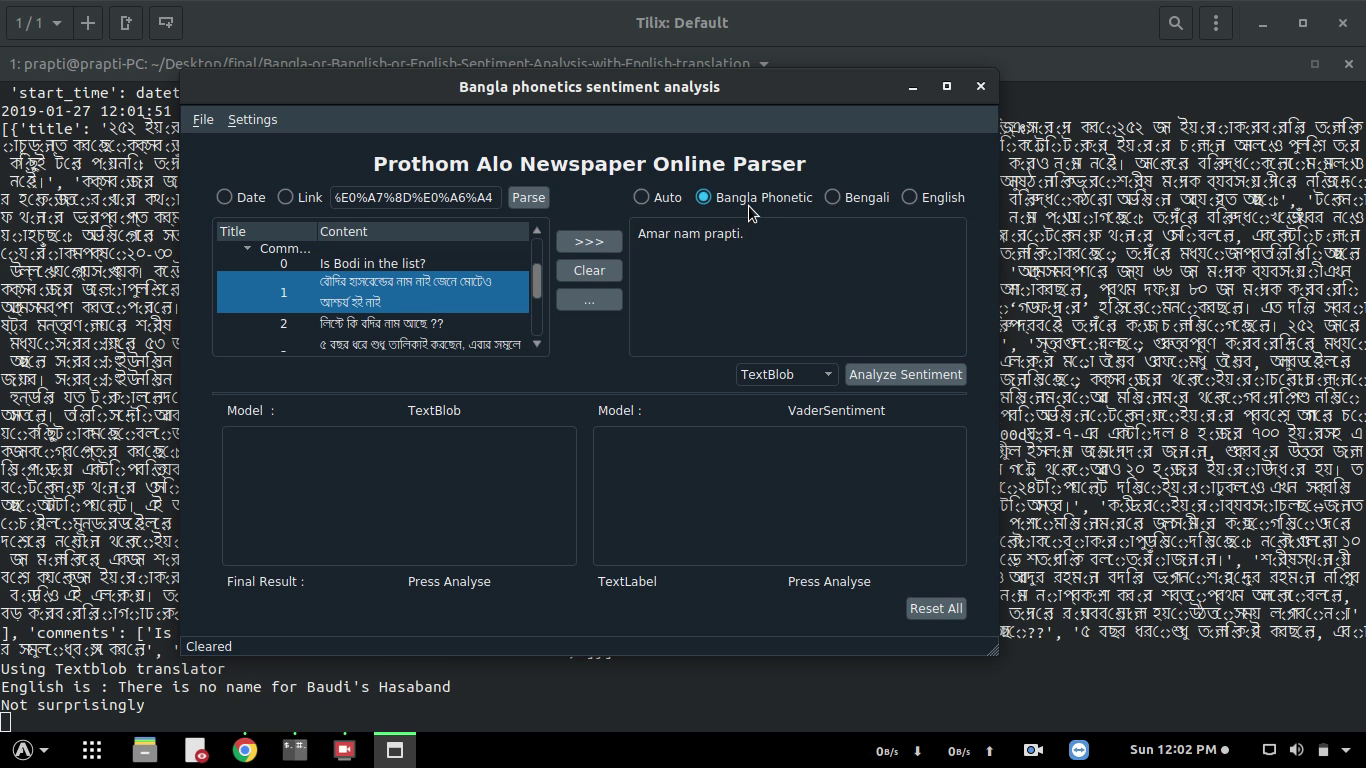The width and height of the screenshot is (1366, 768).
Task: Click the list scroll-up arrow
Action: point(537,230)
